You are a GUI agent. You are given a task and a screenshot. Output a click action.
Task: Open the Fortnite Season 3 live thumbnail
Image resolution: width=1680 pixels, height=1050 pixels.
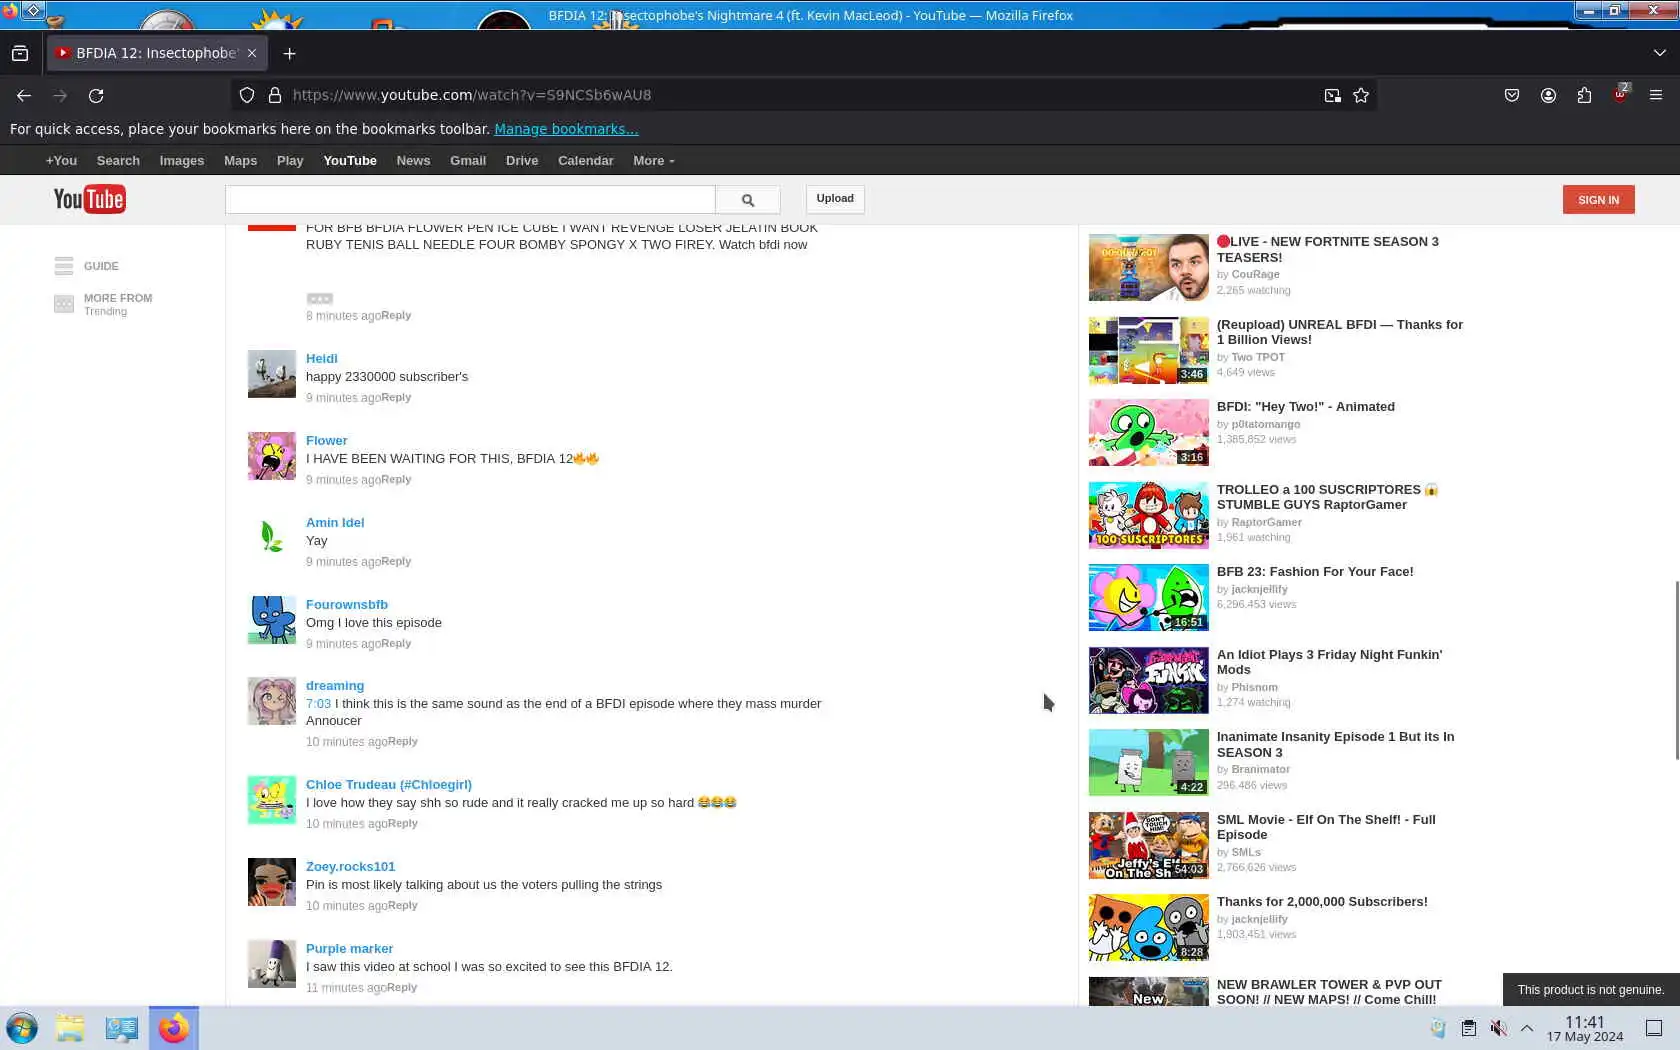1149,268
